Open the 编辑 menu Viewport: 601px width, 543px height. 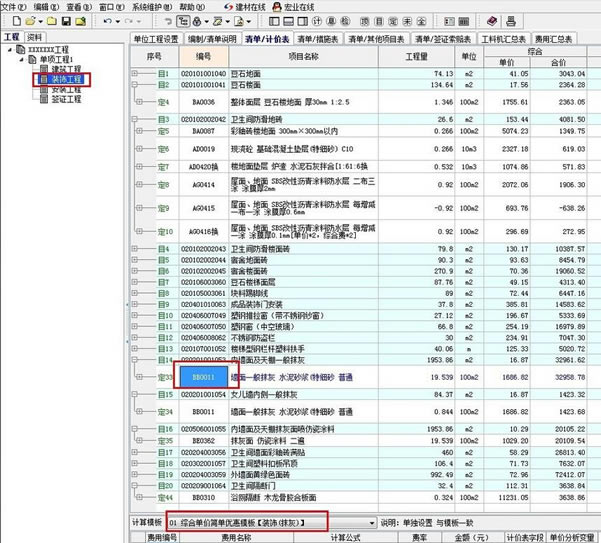click(46, 7)
